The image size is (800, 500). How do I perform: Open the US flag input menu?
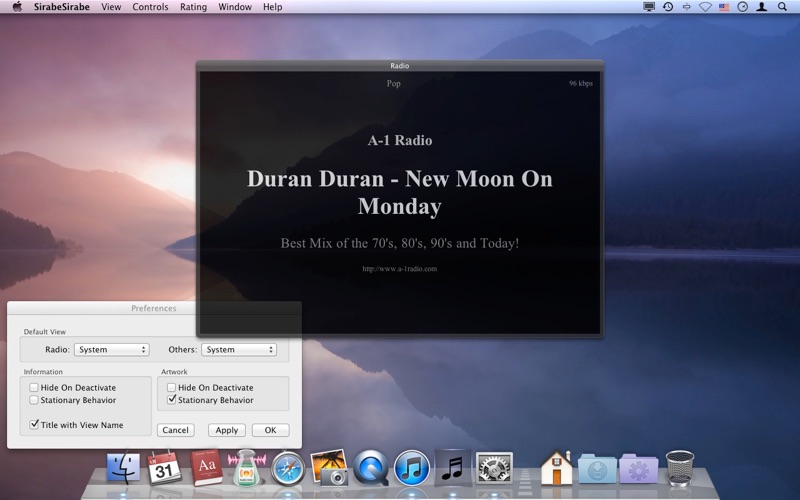[724, 7]
